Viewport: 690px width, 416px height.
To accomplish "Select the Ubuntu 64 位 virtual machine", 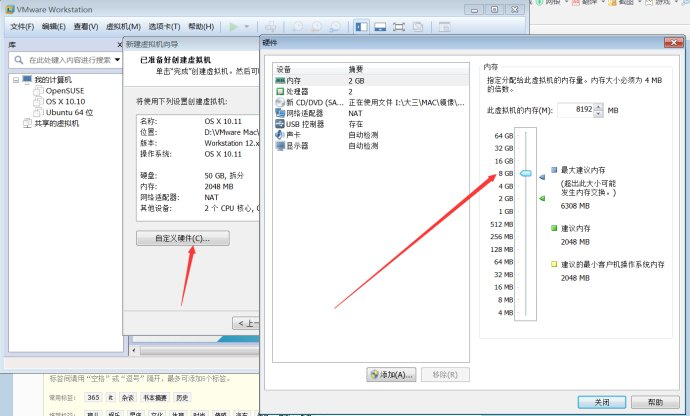I will (x=70, y=112).
